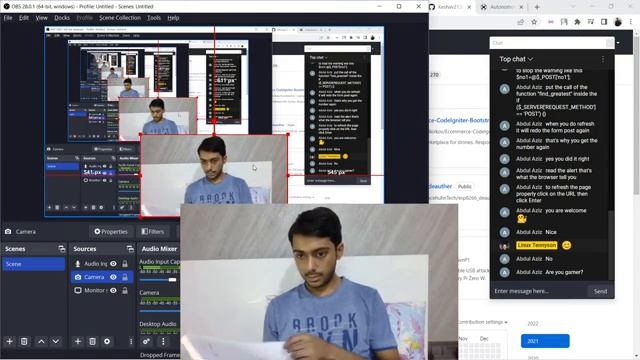This screenshot has height=360, width=640.
Task: Close the GitHub browser tab
Action: point(469,7)
